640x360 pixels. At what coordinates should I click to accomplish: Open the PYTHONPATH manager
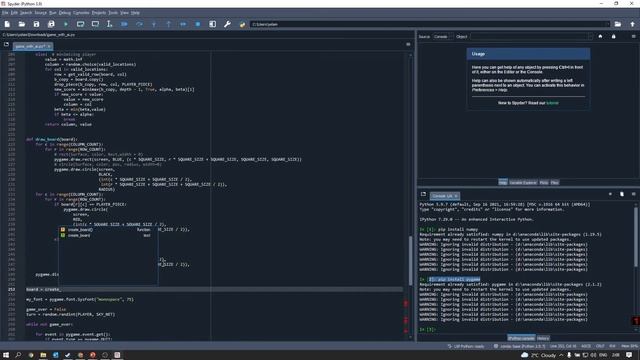tap(242, 24)
